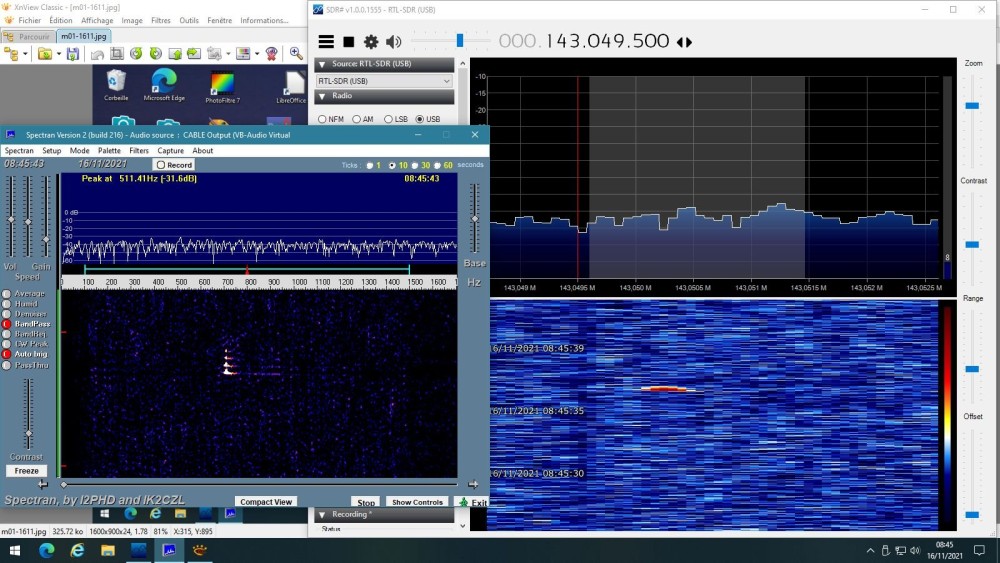
Task: Toggle the Record checkbox in Spectran
Action: tap(174, 165)
